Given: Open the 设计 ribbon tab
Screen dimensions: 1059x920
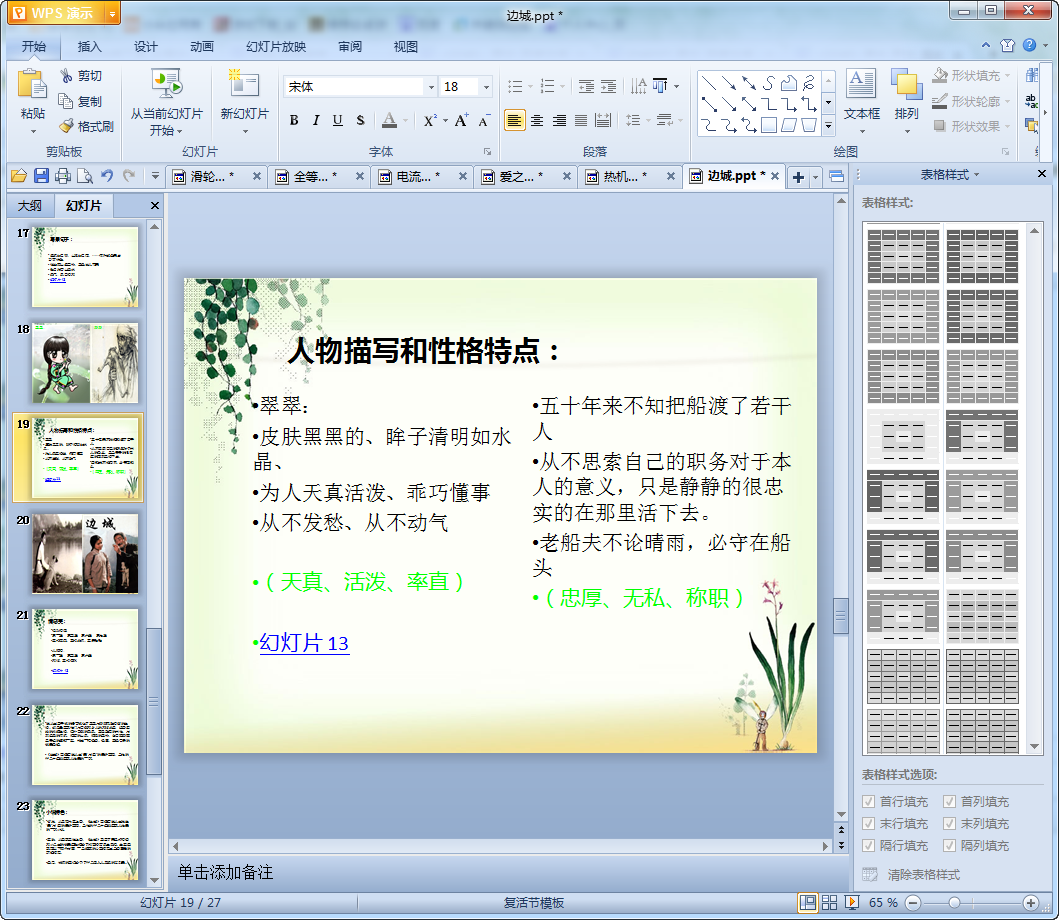Looking at the screenshot, I should point(145,47).
